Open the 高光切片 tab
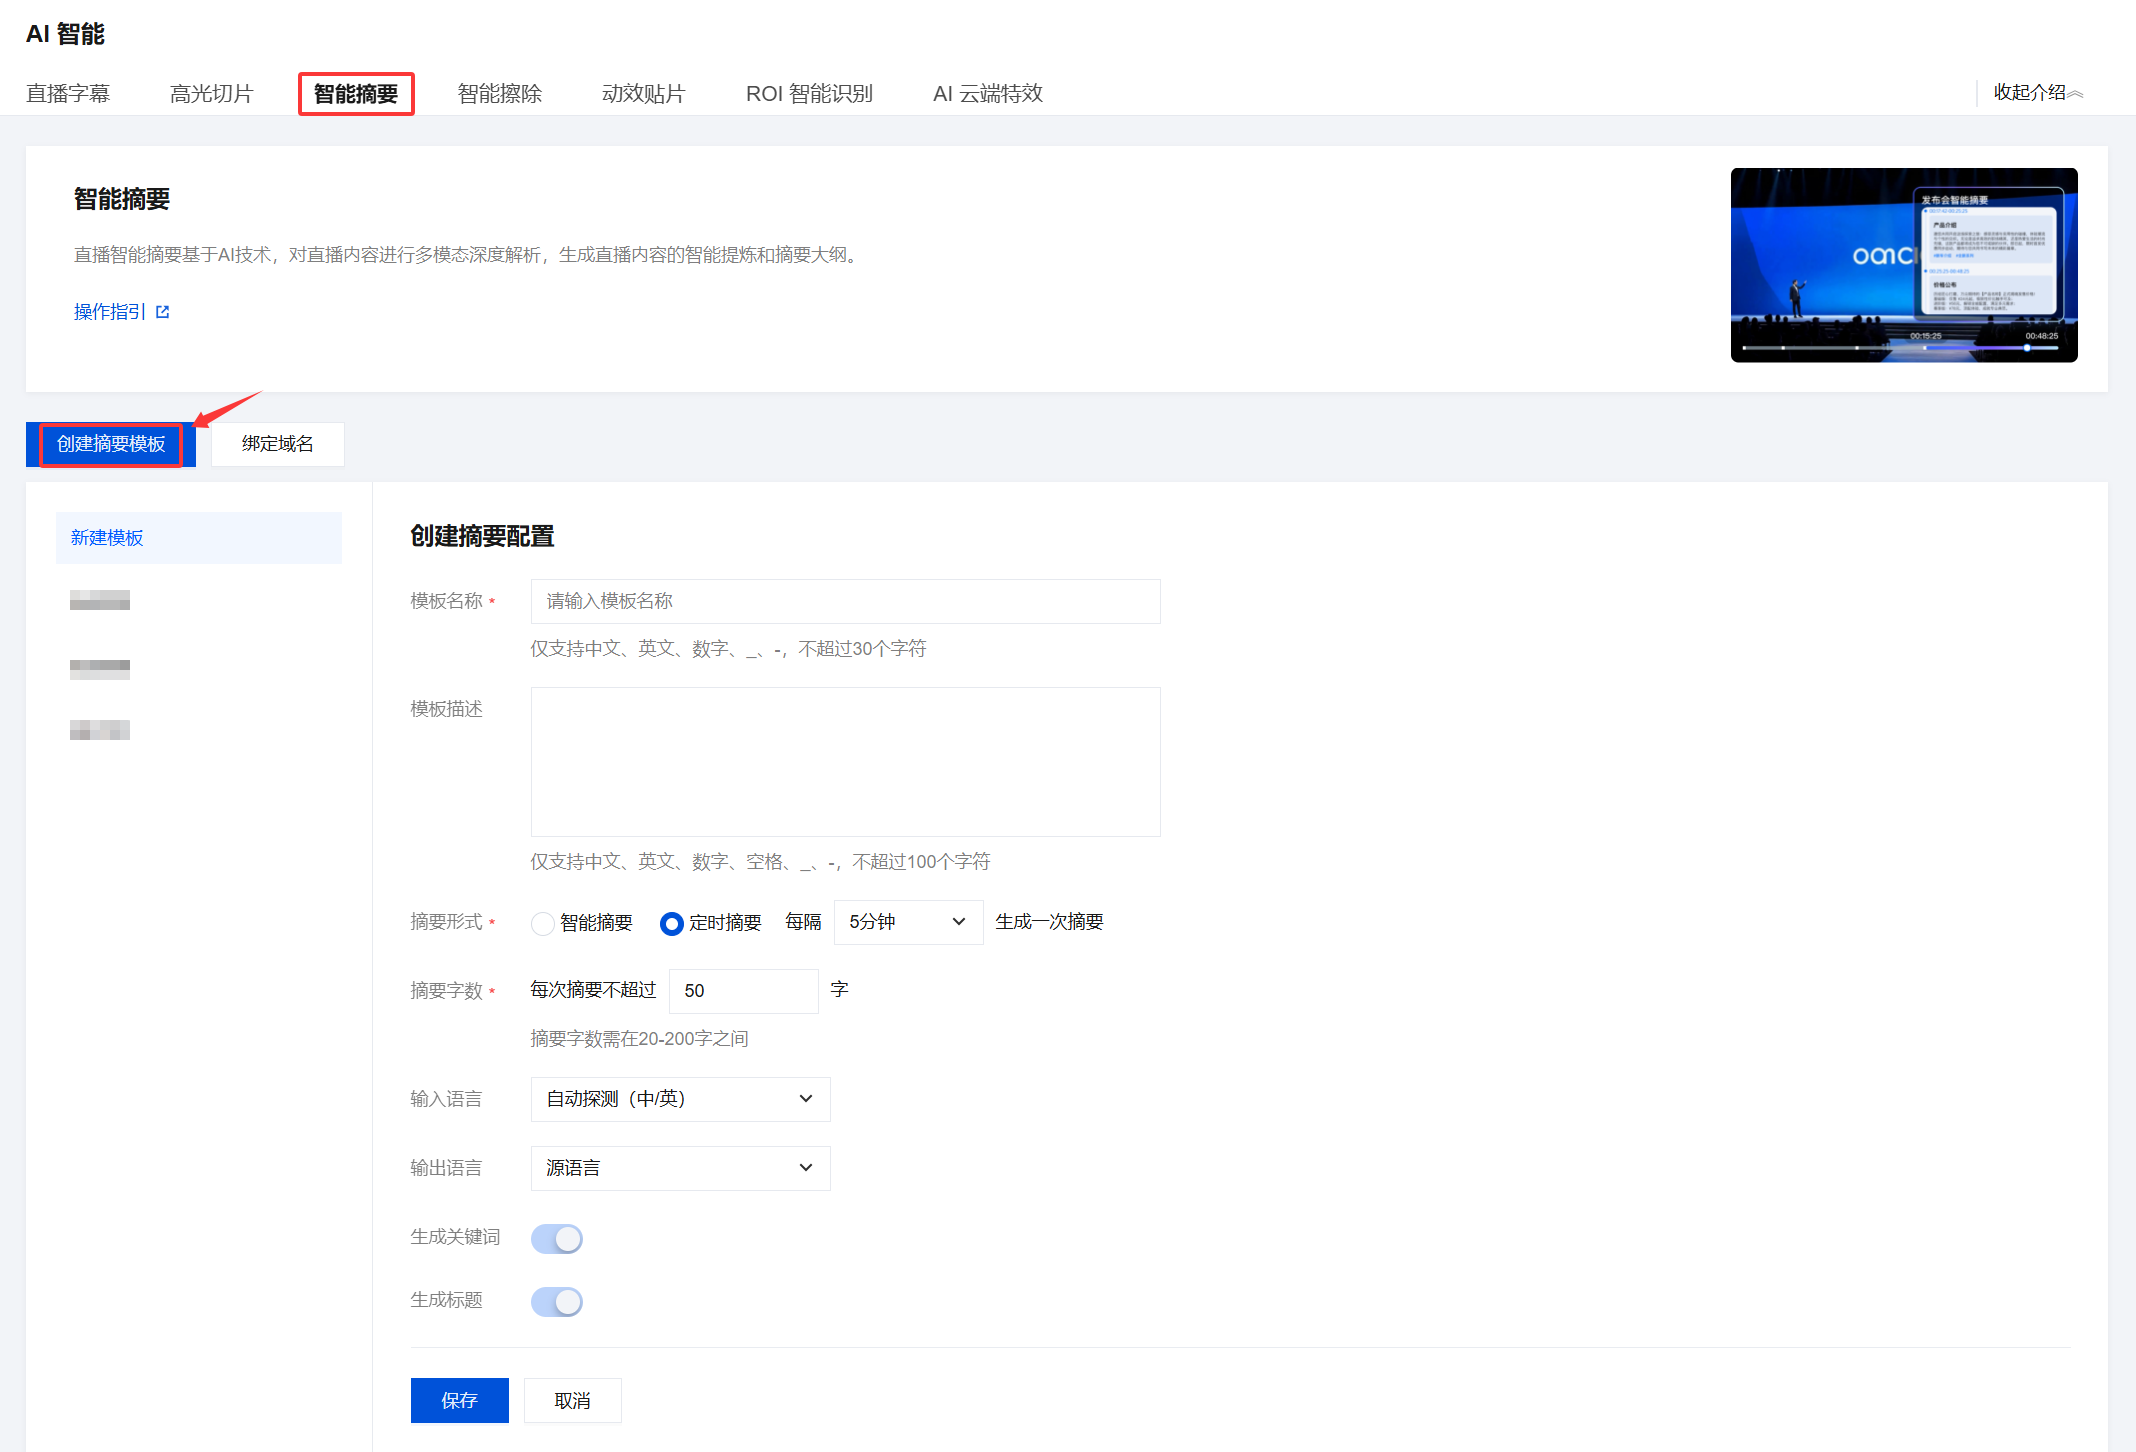 [212, 94]
